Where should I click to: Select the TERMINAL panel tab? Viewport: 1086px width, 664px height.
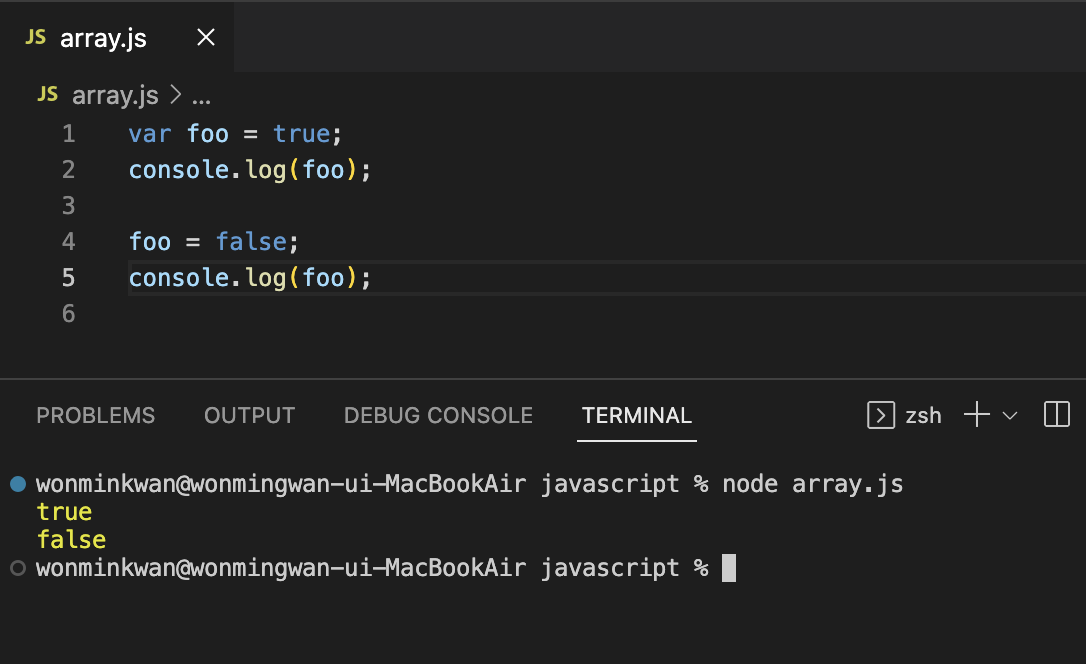637,415
